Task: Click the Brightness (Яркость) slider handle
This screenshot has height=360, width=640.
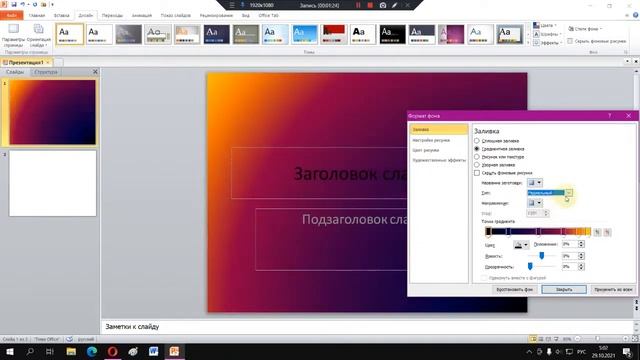Action: 542,256
